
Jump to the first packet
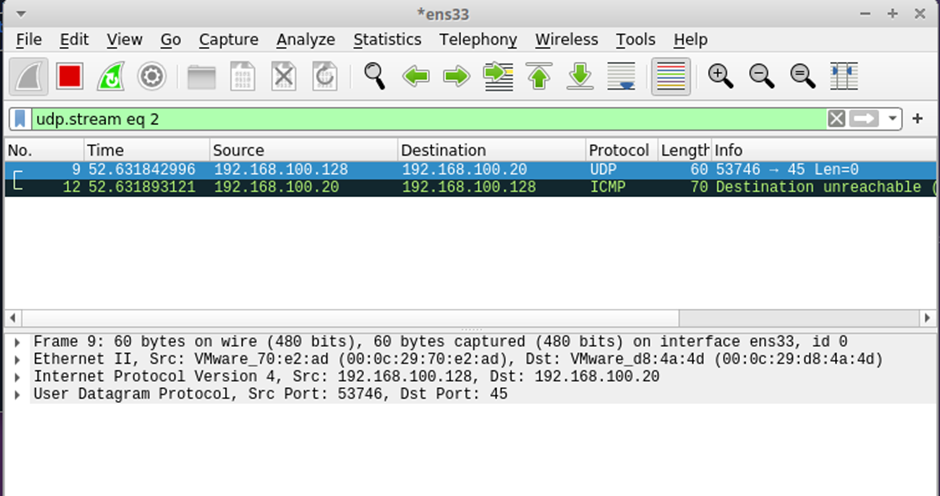coord(539,76)
